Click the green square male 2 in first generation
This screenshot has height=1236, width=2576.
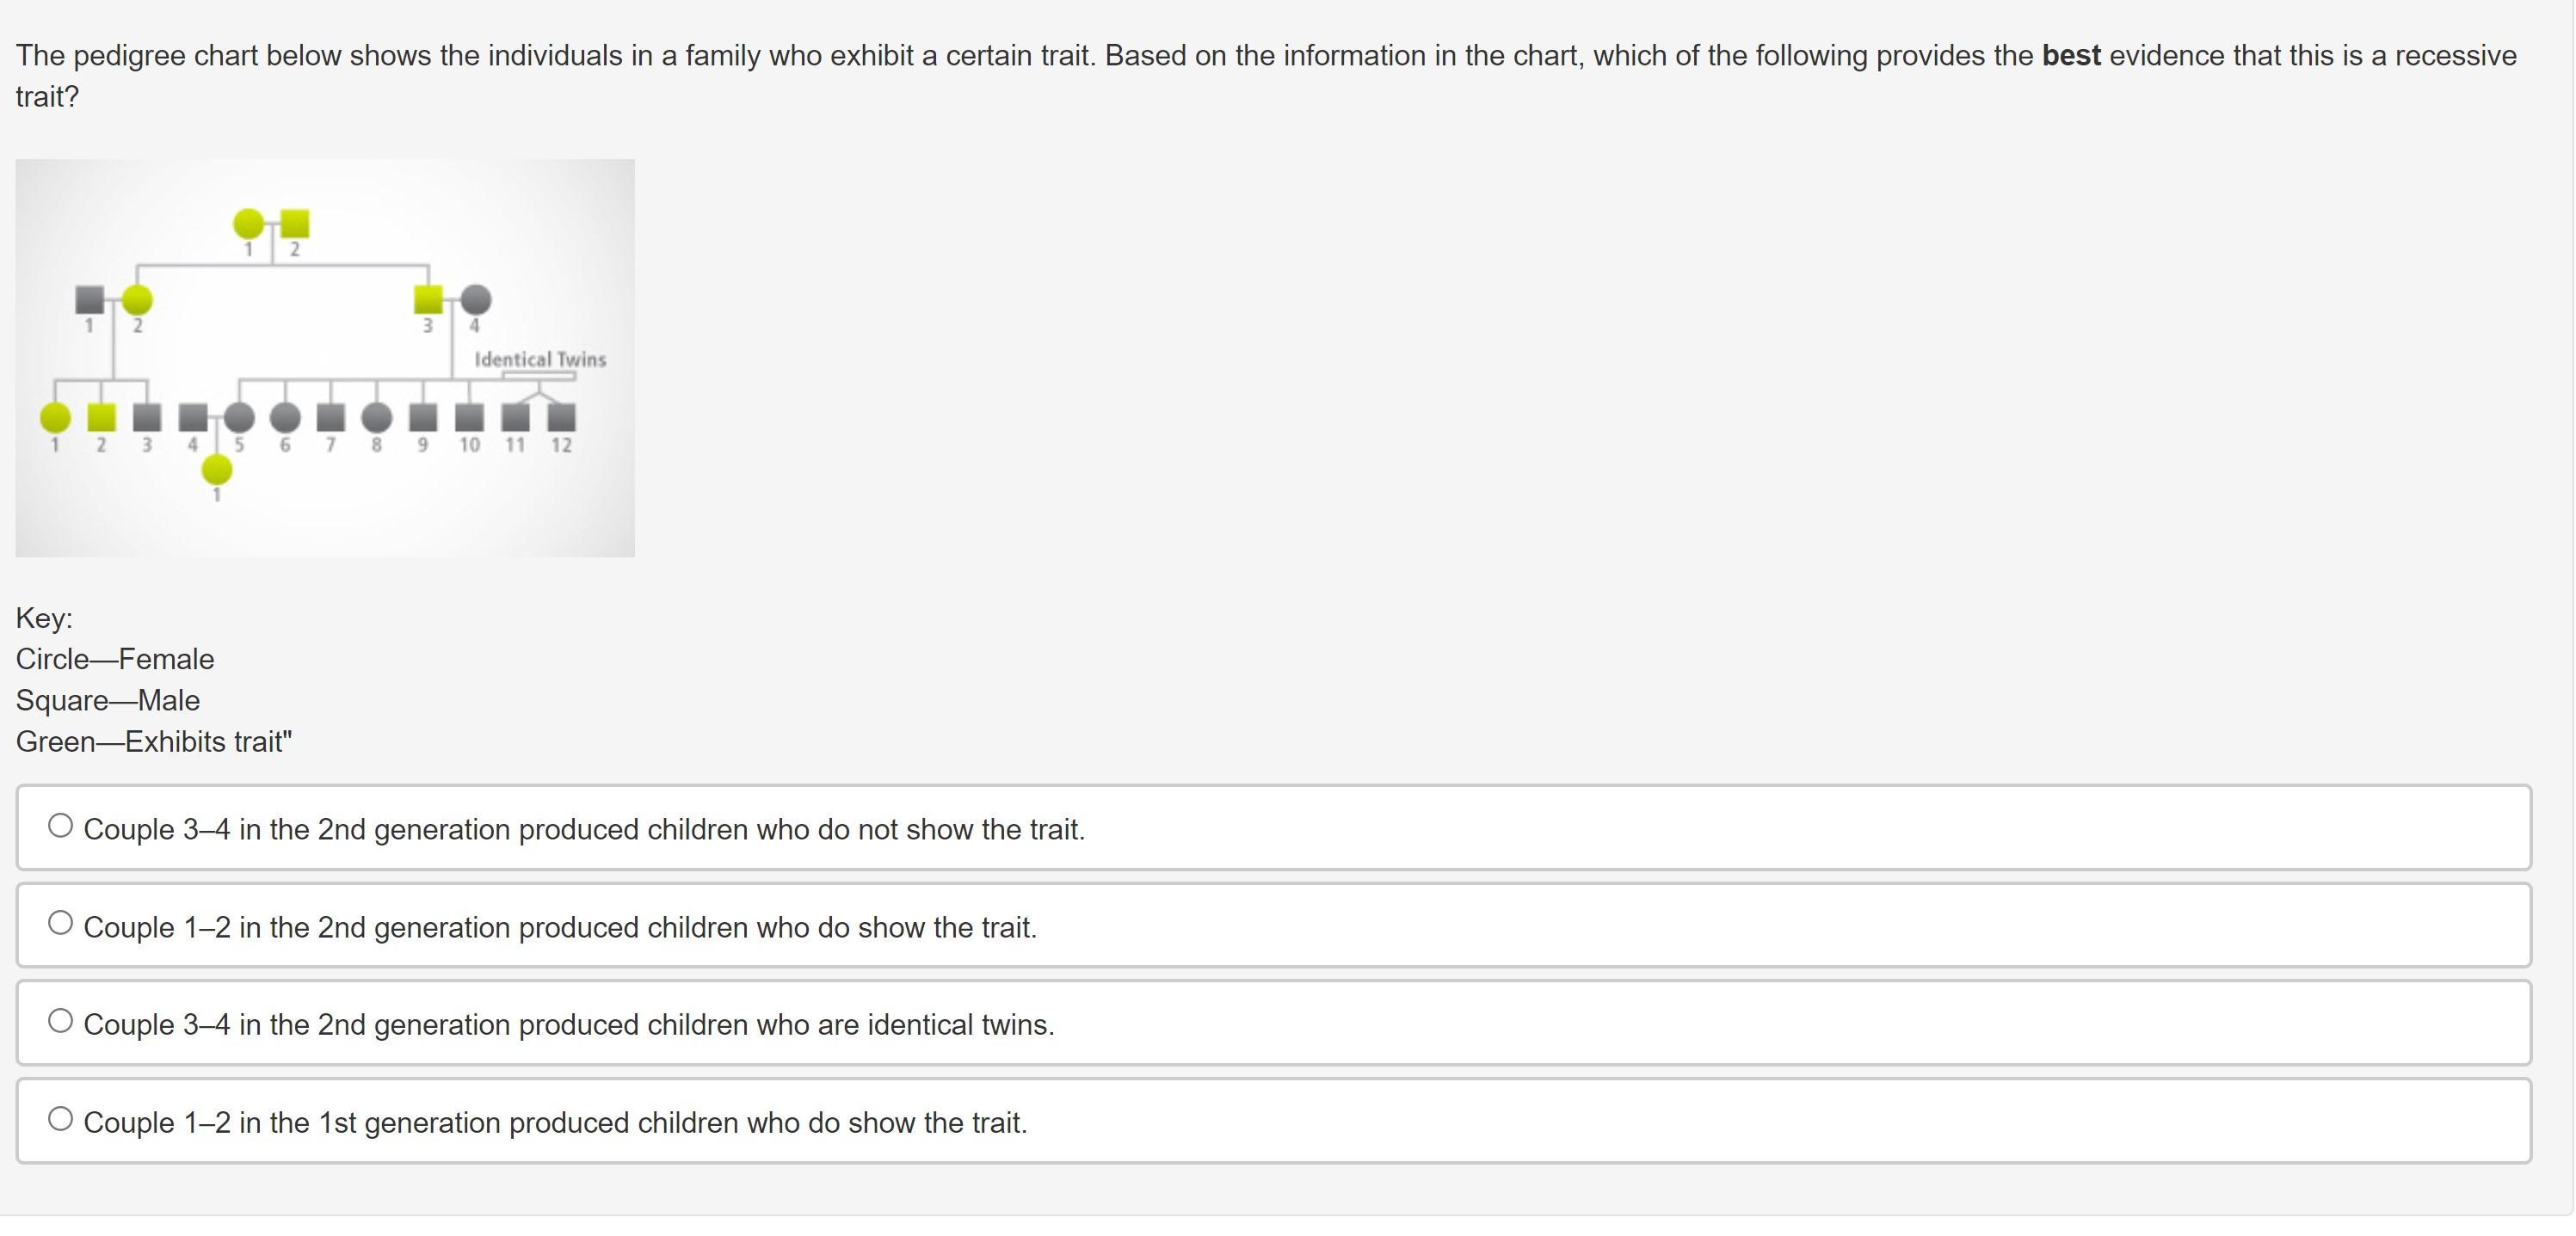point(295,224)
